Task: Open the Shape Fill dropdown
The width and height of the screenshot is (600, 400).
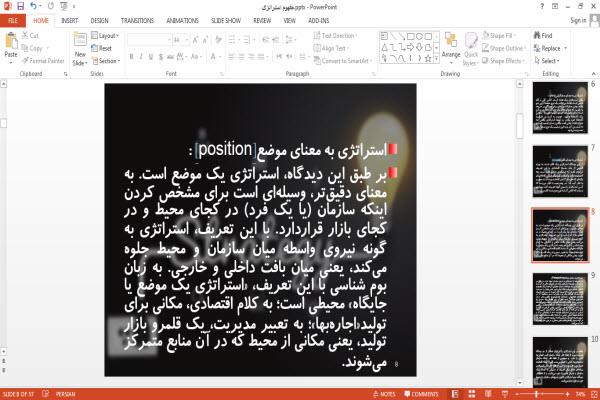Action: click(x=499, y=36)
